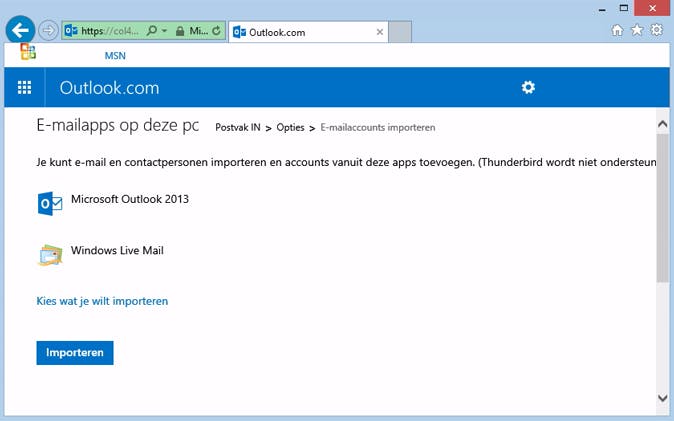Open the address bar dropdown arrow

tap(164, 31)
